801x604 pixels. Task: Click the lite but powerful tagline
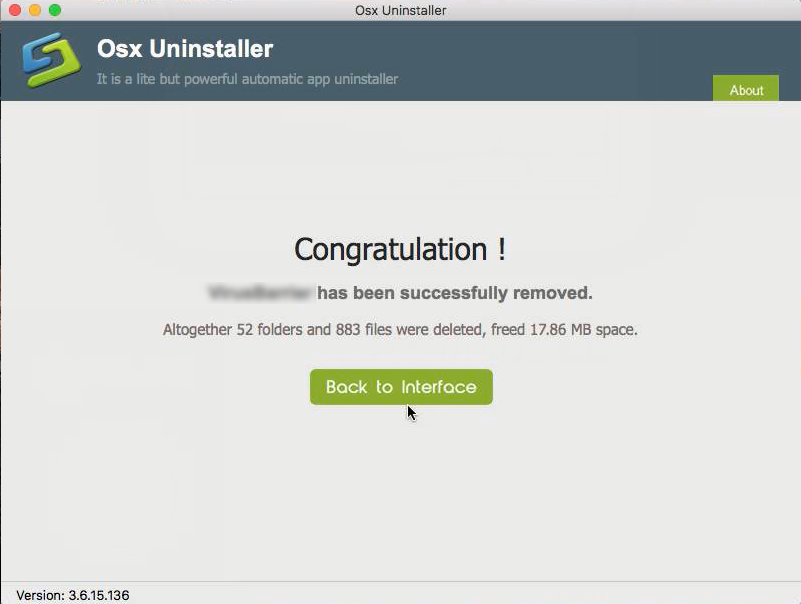coord(247,79)
